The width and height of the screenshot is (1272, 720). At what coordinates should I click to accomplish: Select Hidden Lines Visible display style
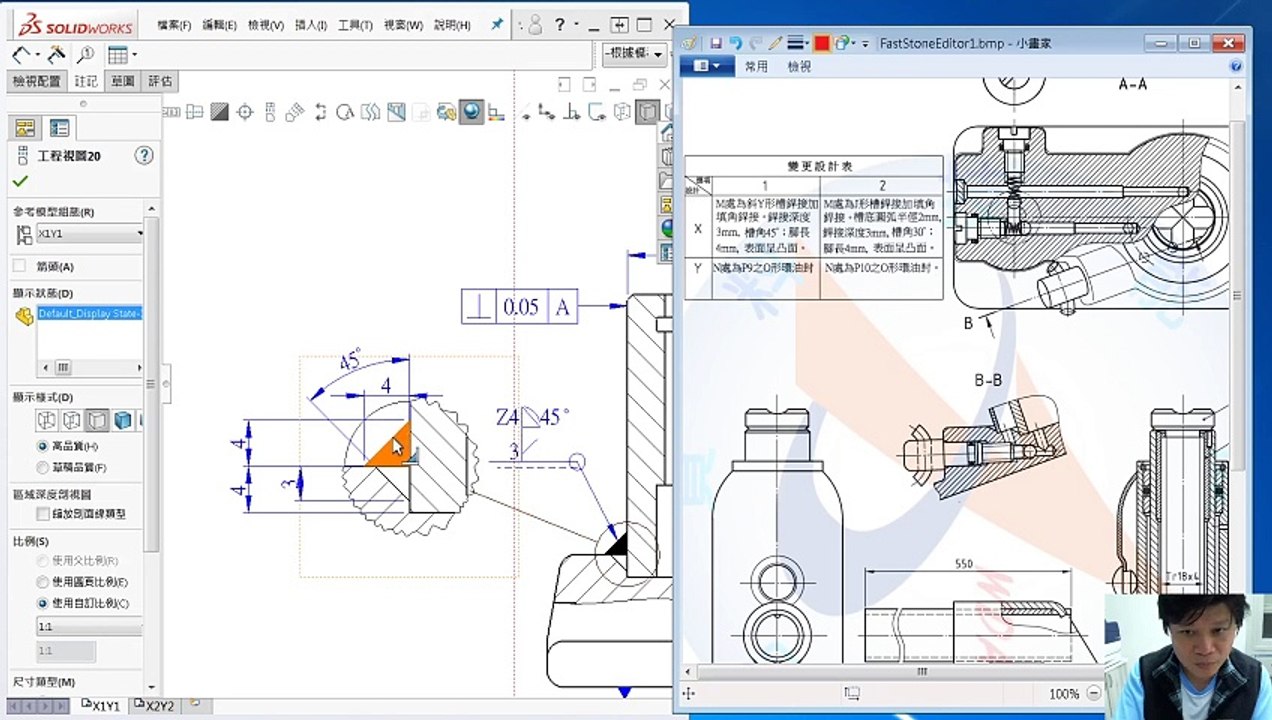pyautogui.click(x=71, y=420)
